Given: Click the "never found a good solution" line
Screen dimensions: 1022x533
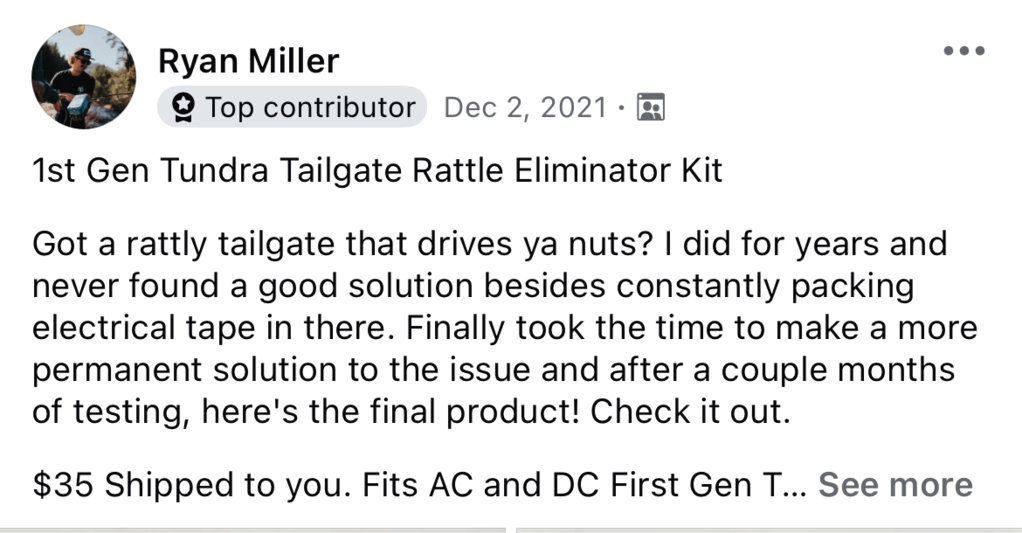Looking at the screenshot, I should [x=473, y=286].
